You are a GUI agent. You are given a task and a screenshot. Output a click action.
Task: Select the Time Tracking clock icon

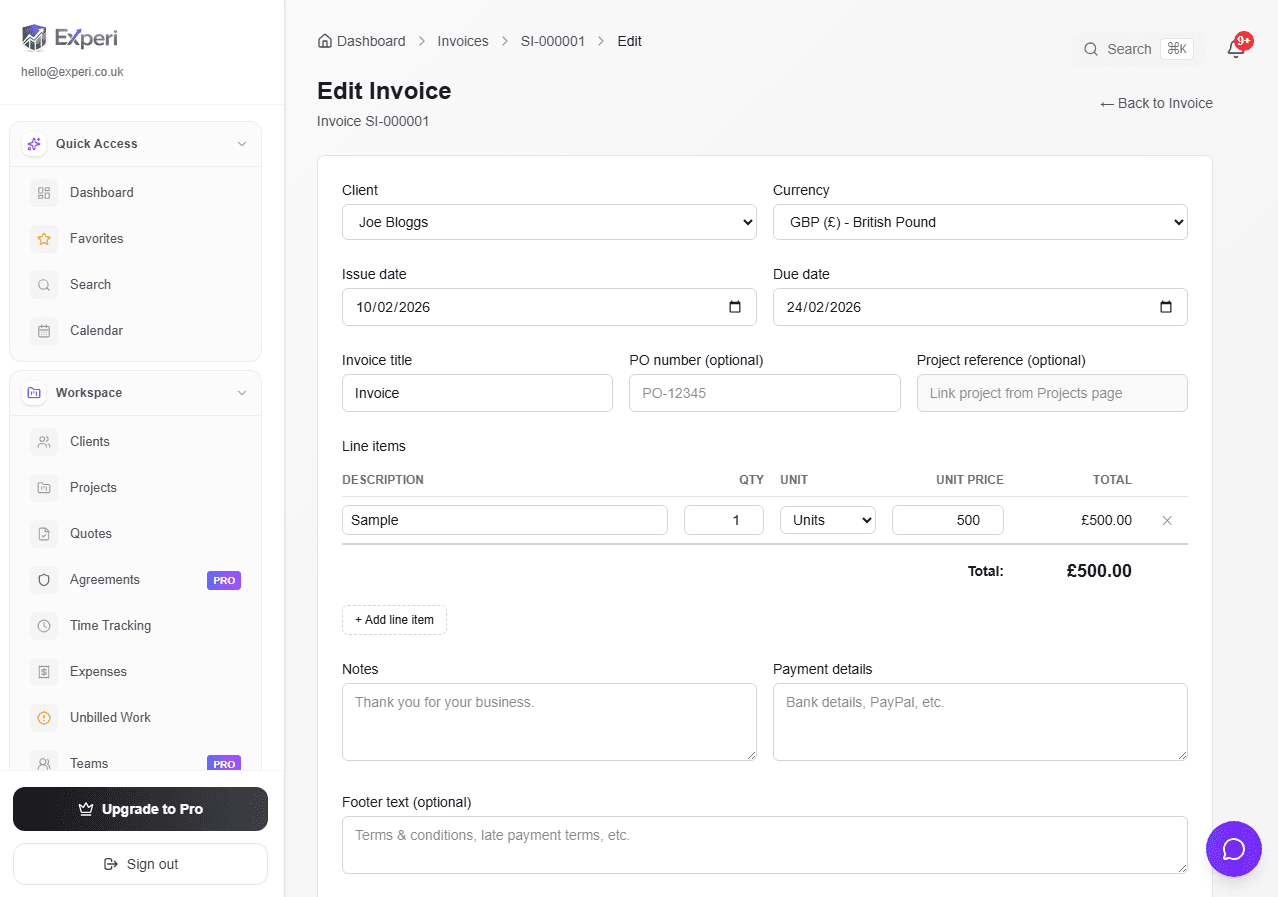tap(43, 625)
